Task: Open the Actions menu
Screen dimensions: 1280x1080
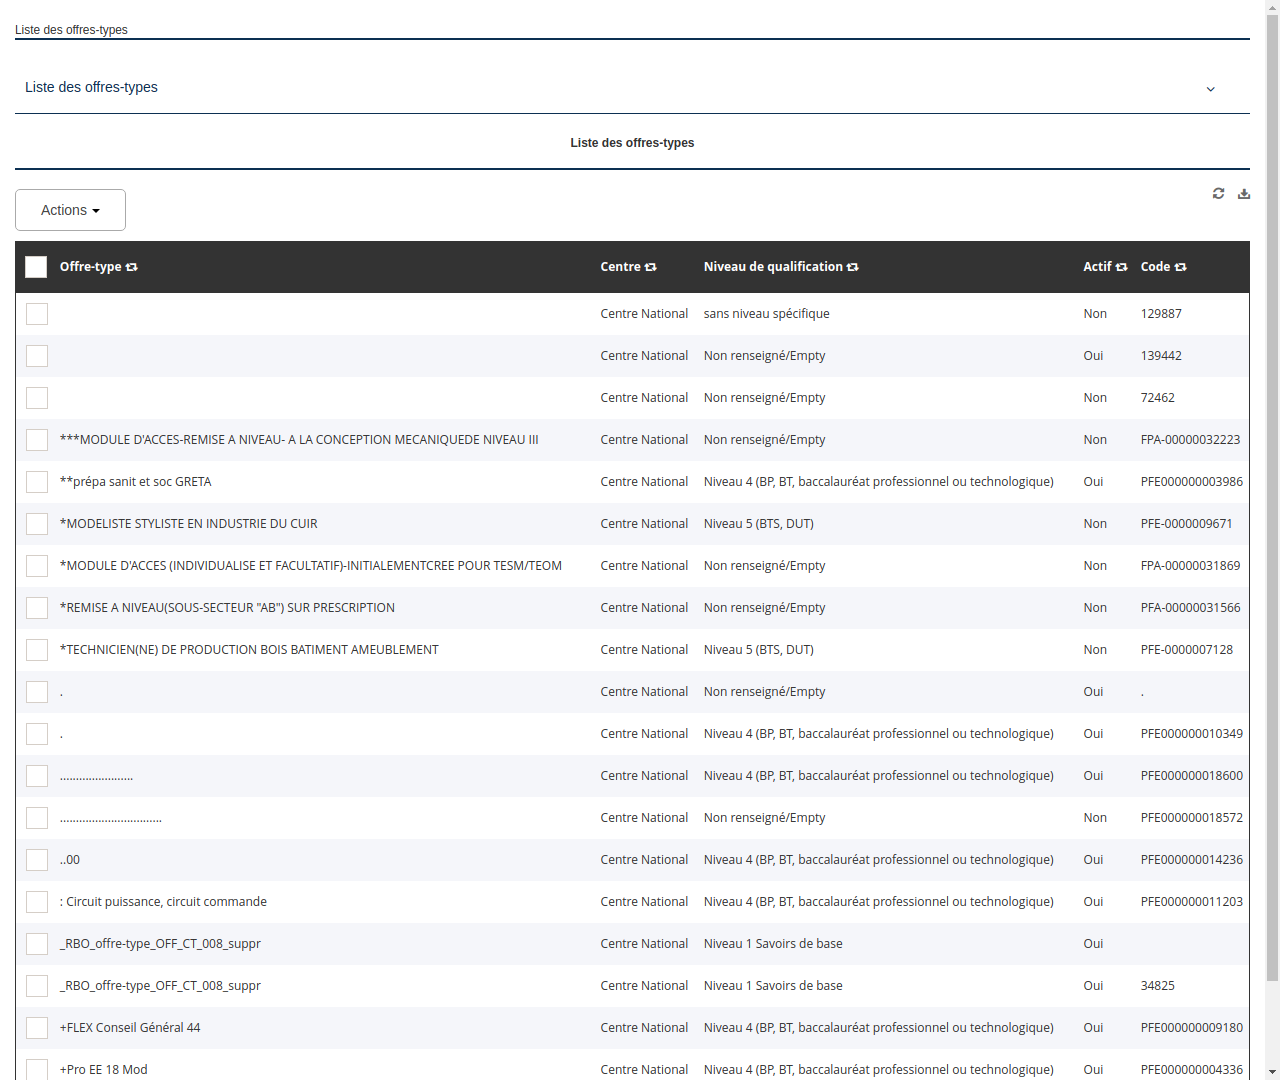Action: [63, 210]
